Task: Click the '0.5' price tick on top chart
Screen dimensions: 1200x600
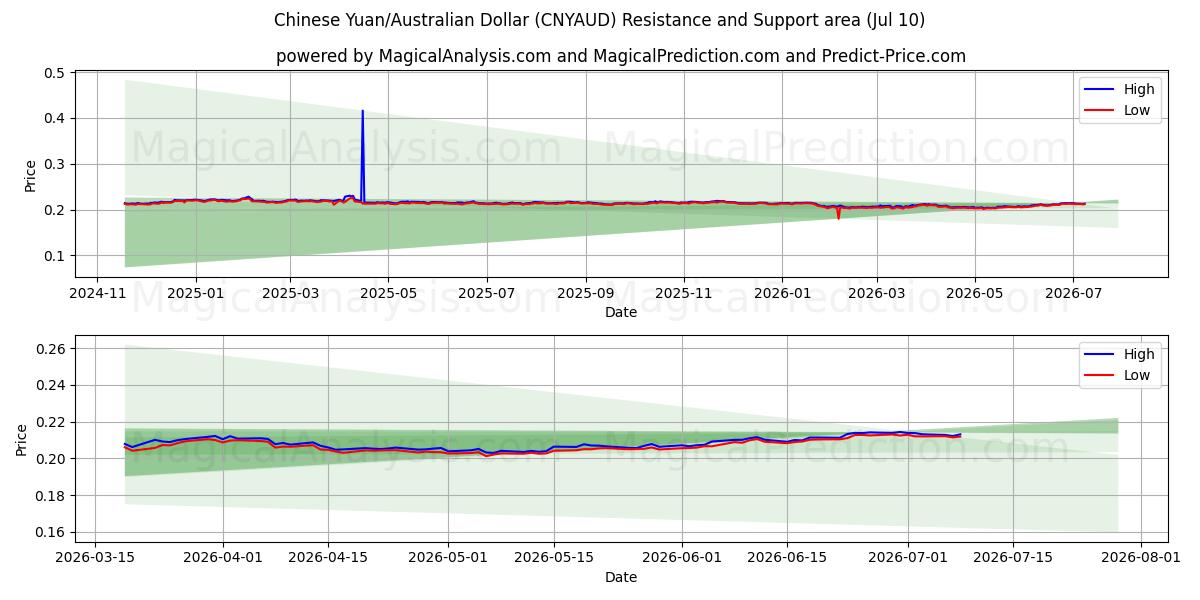Action: [x=55, y=73]
